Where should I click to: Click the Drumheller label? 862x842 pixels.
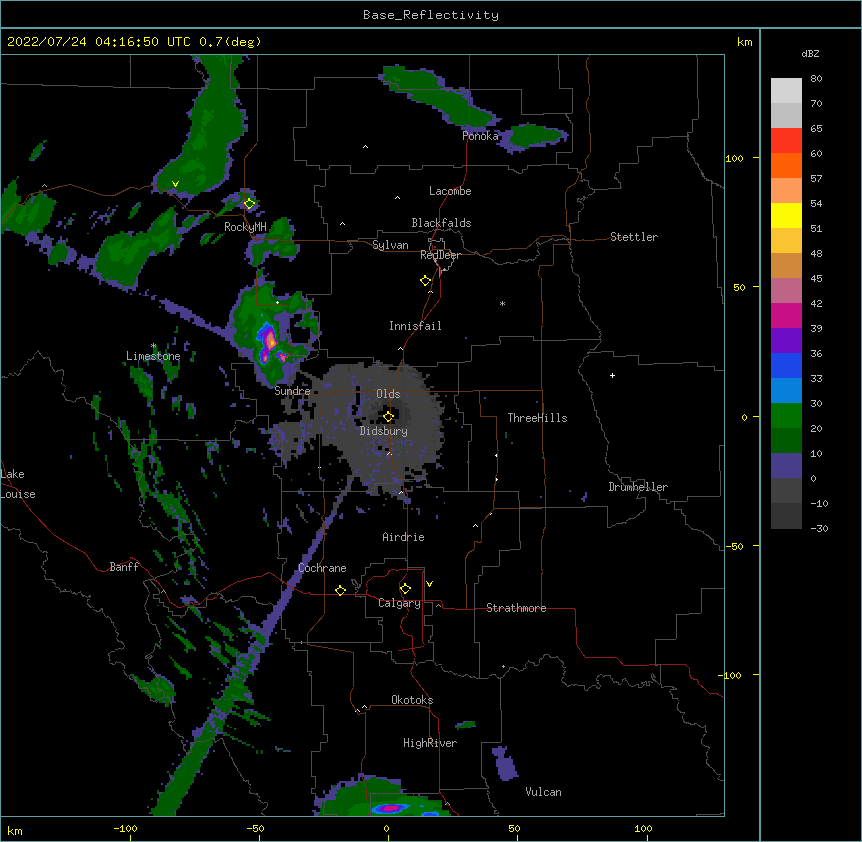638,487
